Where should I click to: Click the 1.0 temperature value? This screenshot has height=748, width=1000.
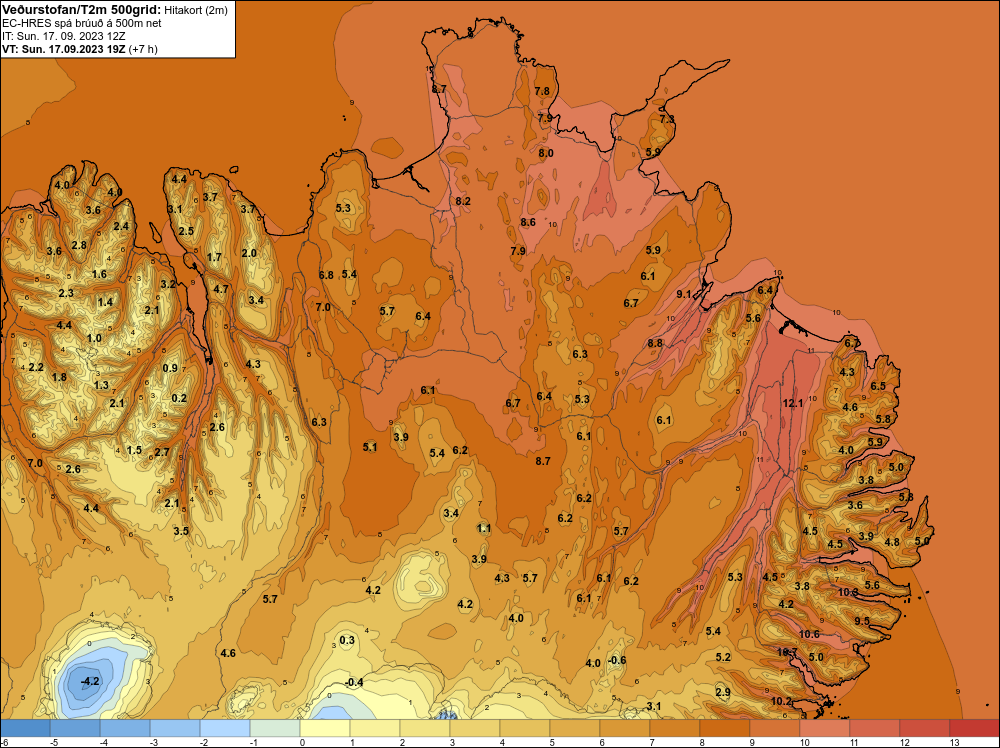94,338
